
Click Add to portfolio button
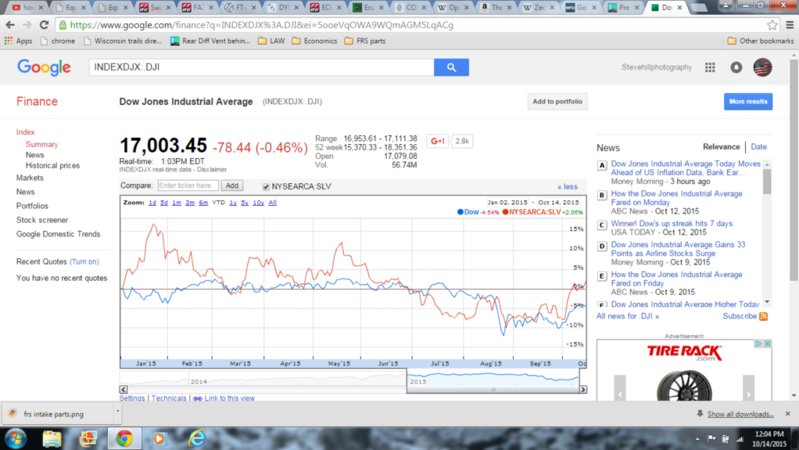tap(557, 101)
